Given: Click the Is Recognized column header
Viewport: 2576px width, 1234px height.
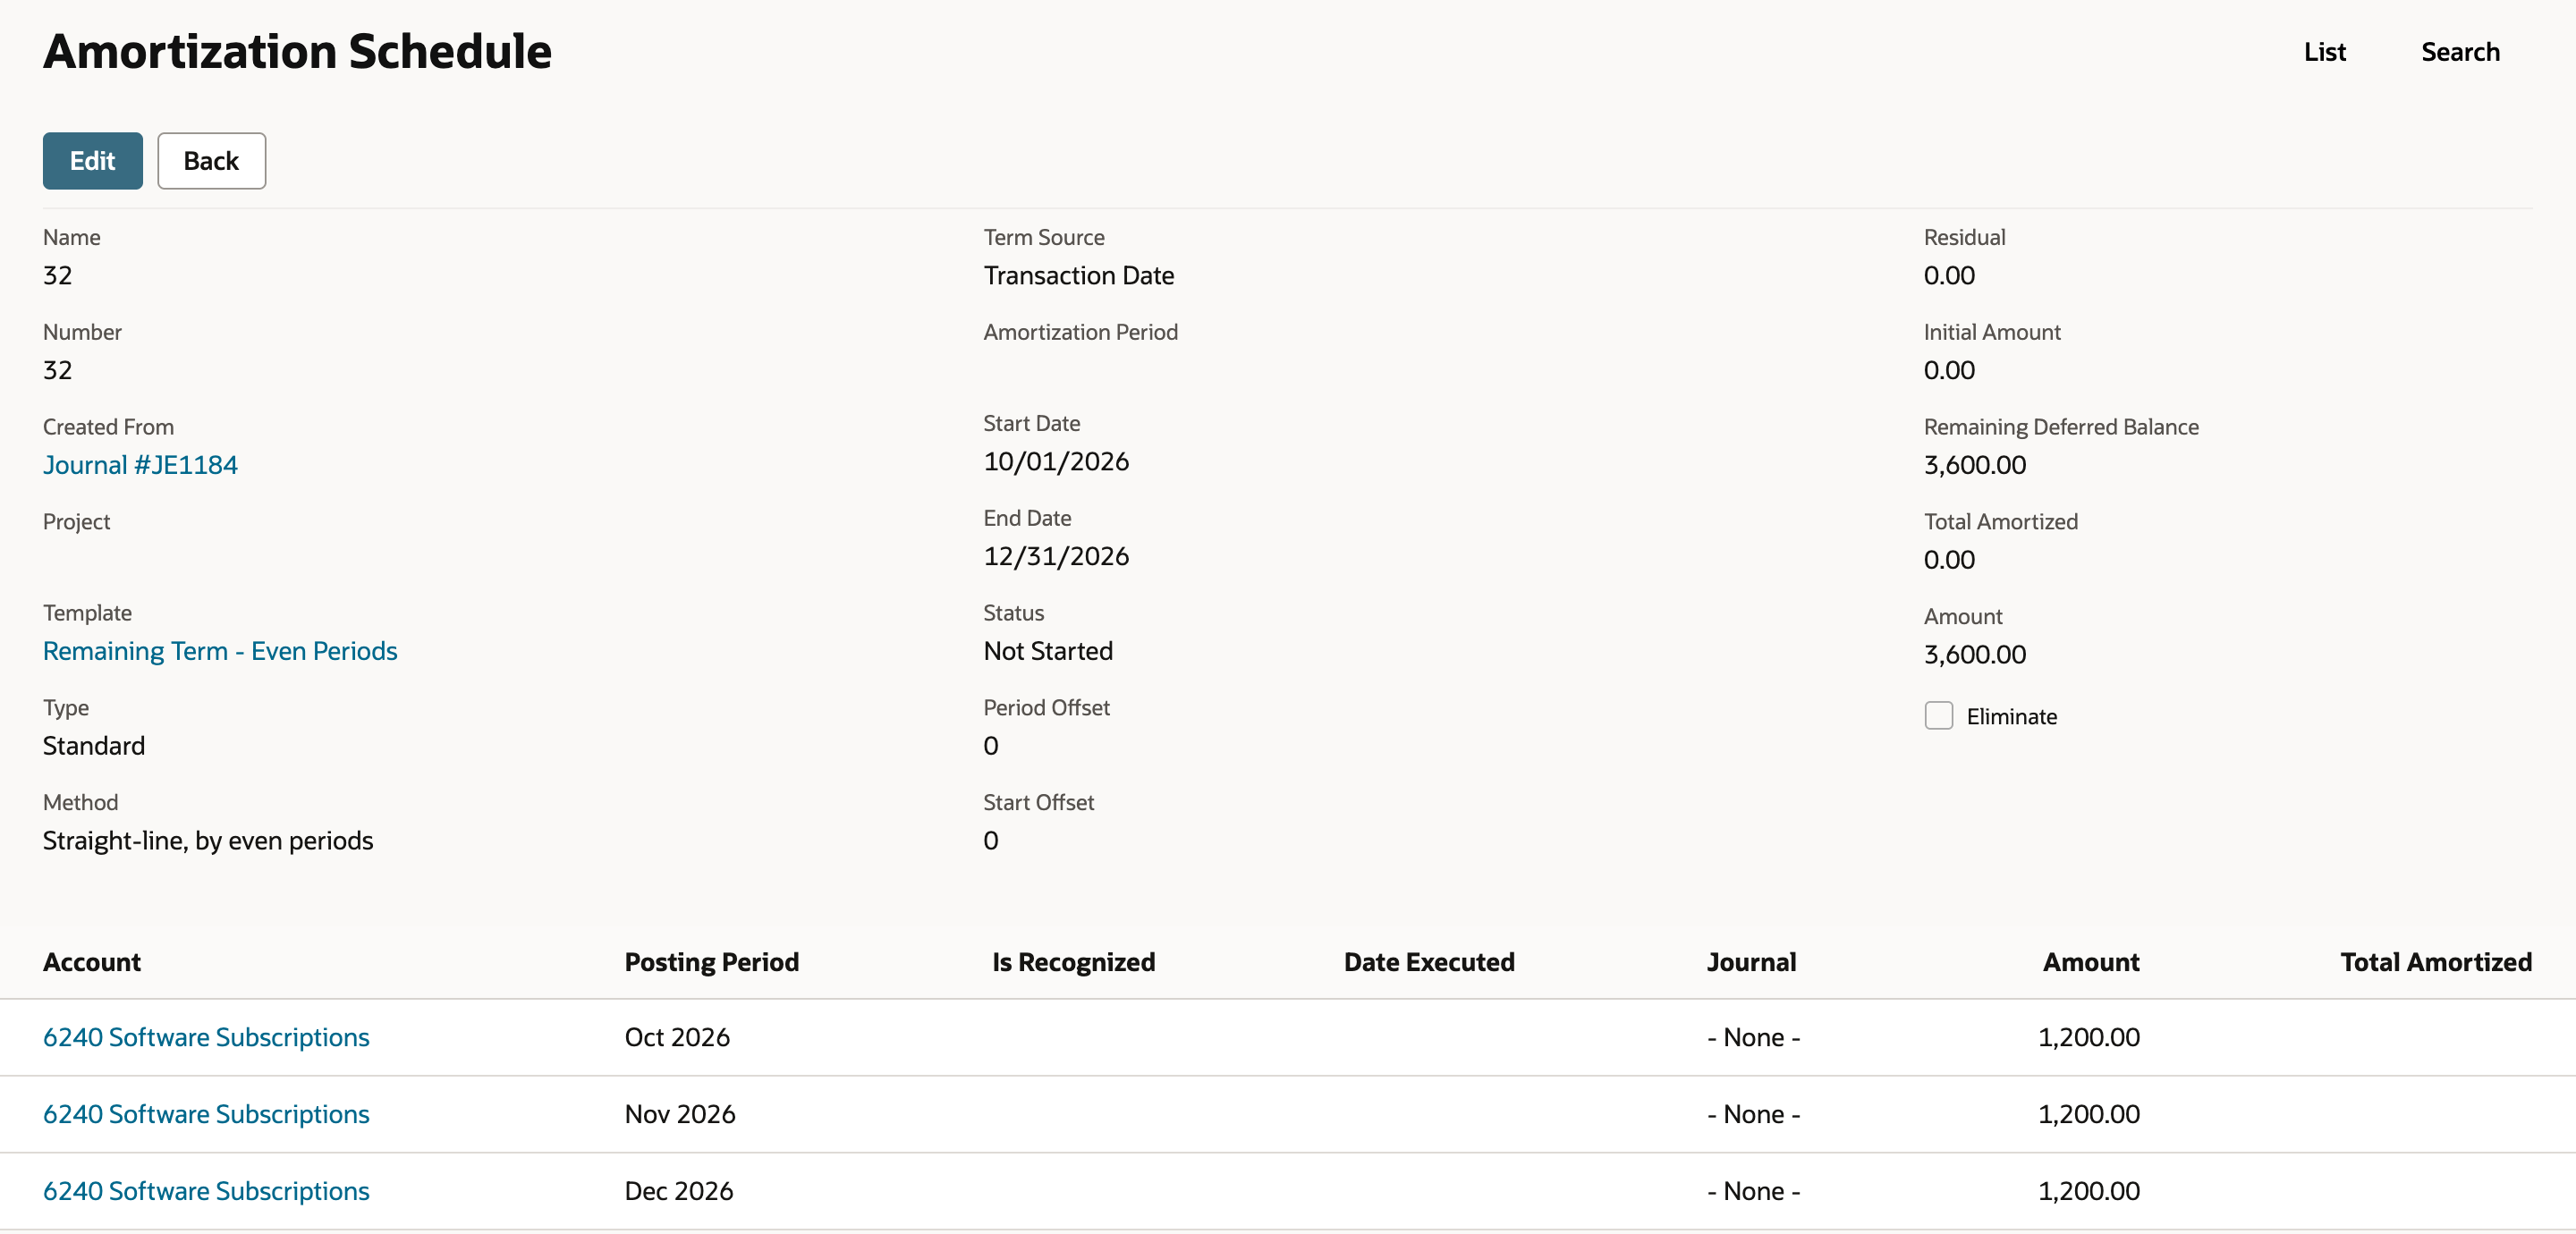Looking at the screenshot, I should [x=1074, y=962].
